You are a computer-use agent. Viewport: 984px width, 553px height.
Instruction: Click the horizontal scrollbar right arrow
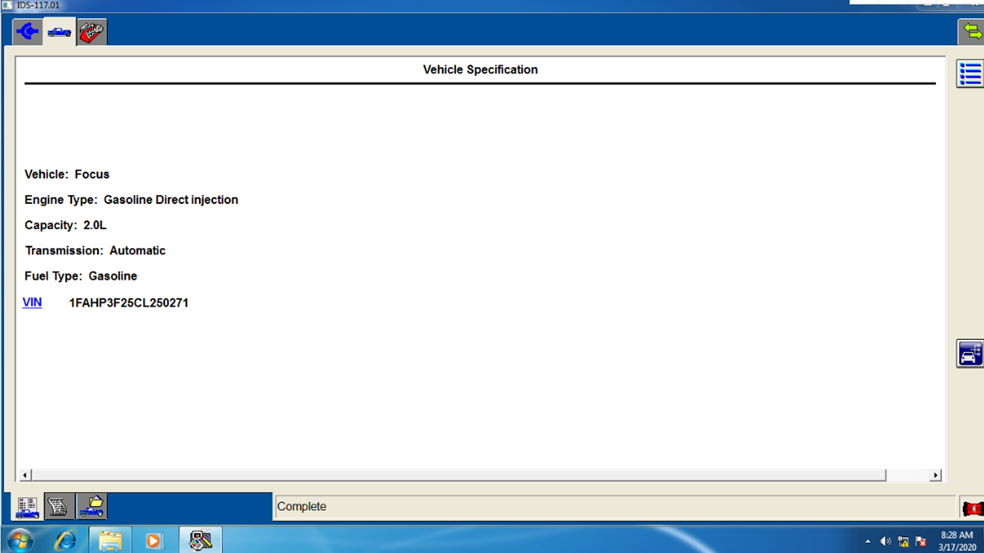pyautogui.click(x=935, y=475)
